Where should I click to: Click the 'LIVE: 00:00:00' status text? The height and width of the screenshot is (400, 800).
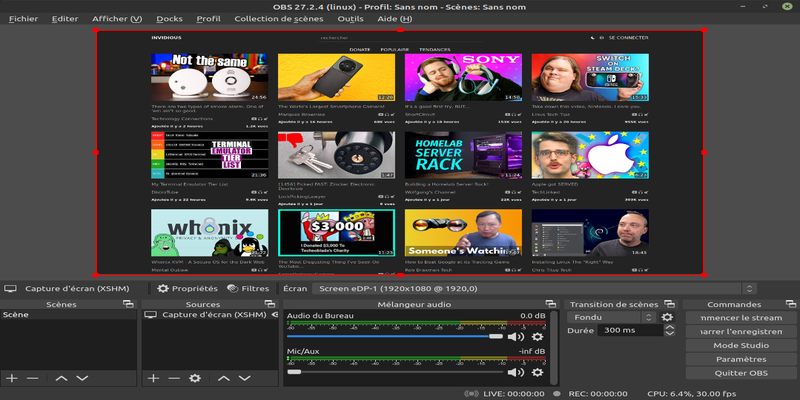pos(513,393)
